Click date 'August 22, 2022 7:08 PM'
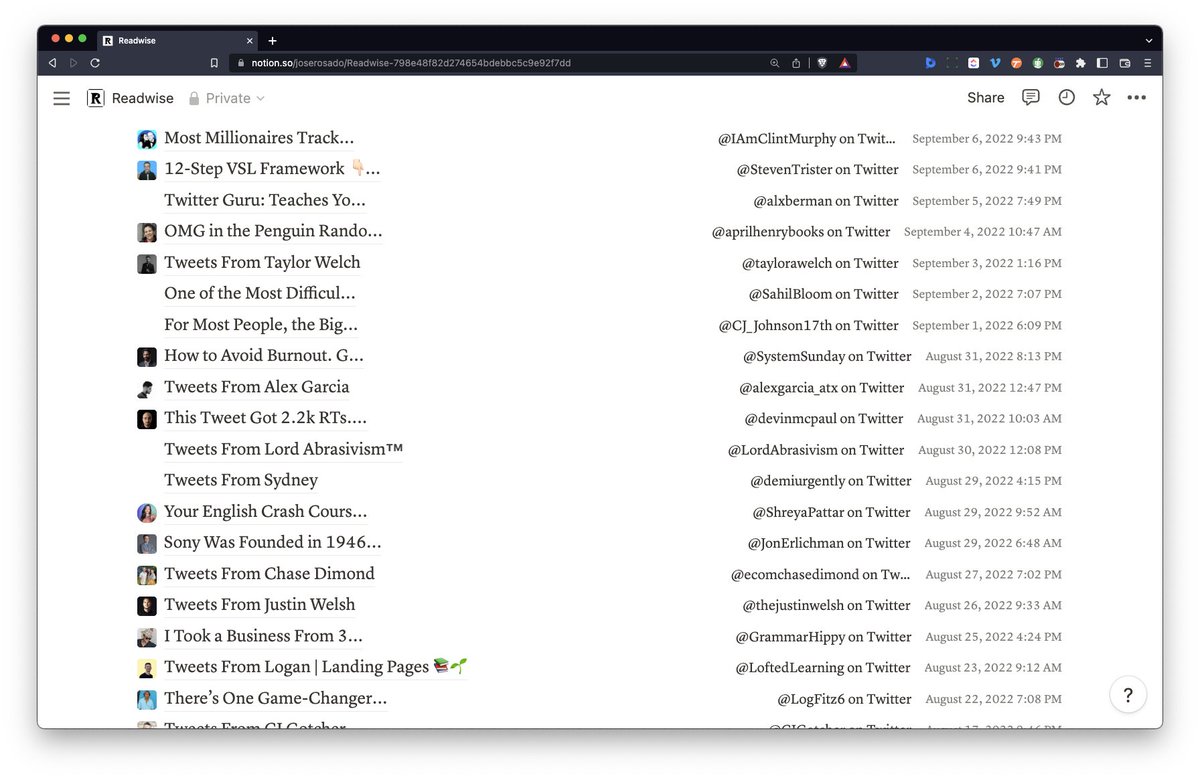Image resolution: width=1200 pixels, height=778 pixels. 994,699
